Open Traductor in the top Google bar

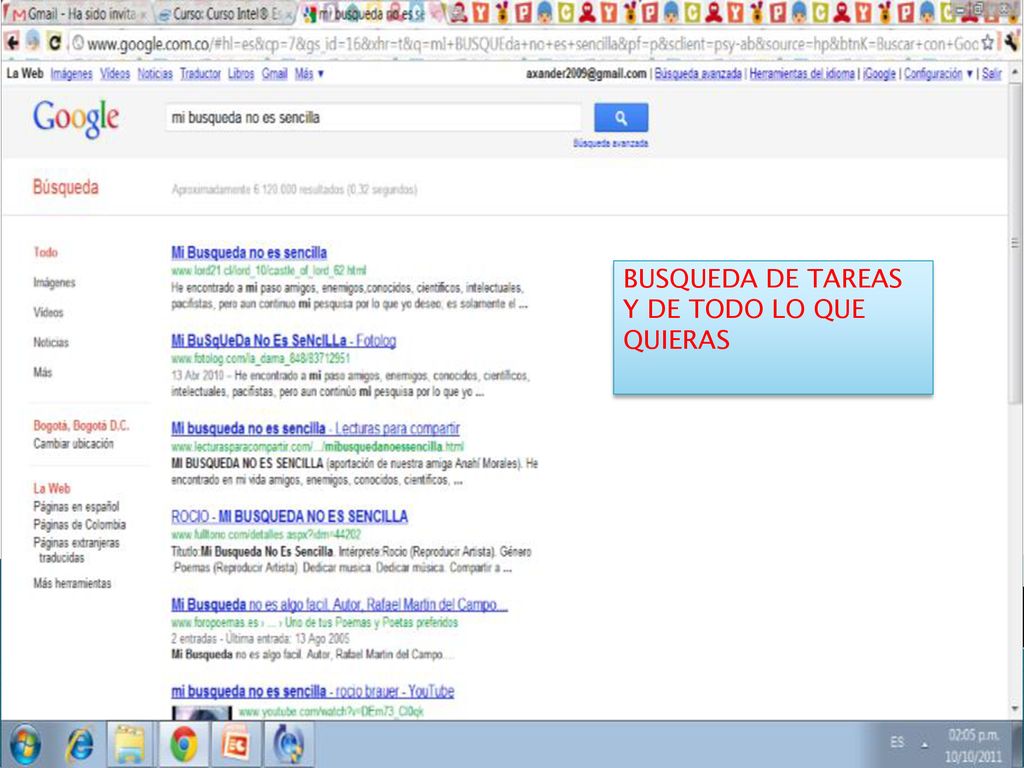click(200, 74)
